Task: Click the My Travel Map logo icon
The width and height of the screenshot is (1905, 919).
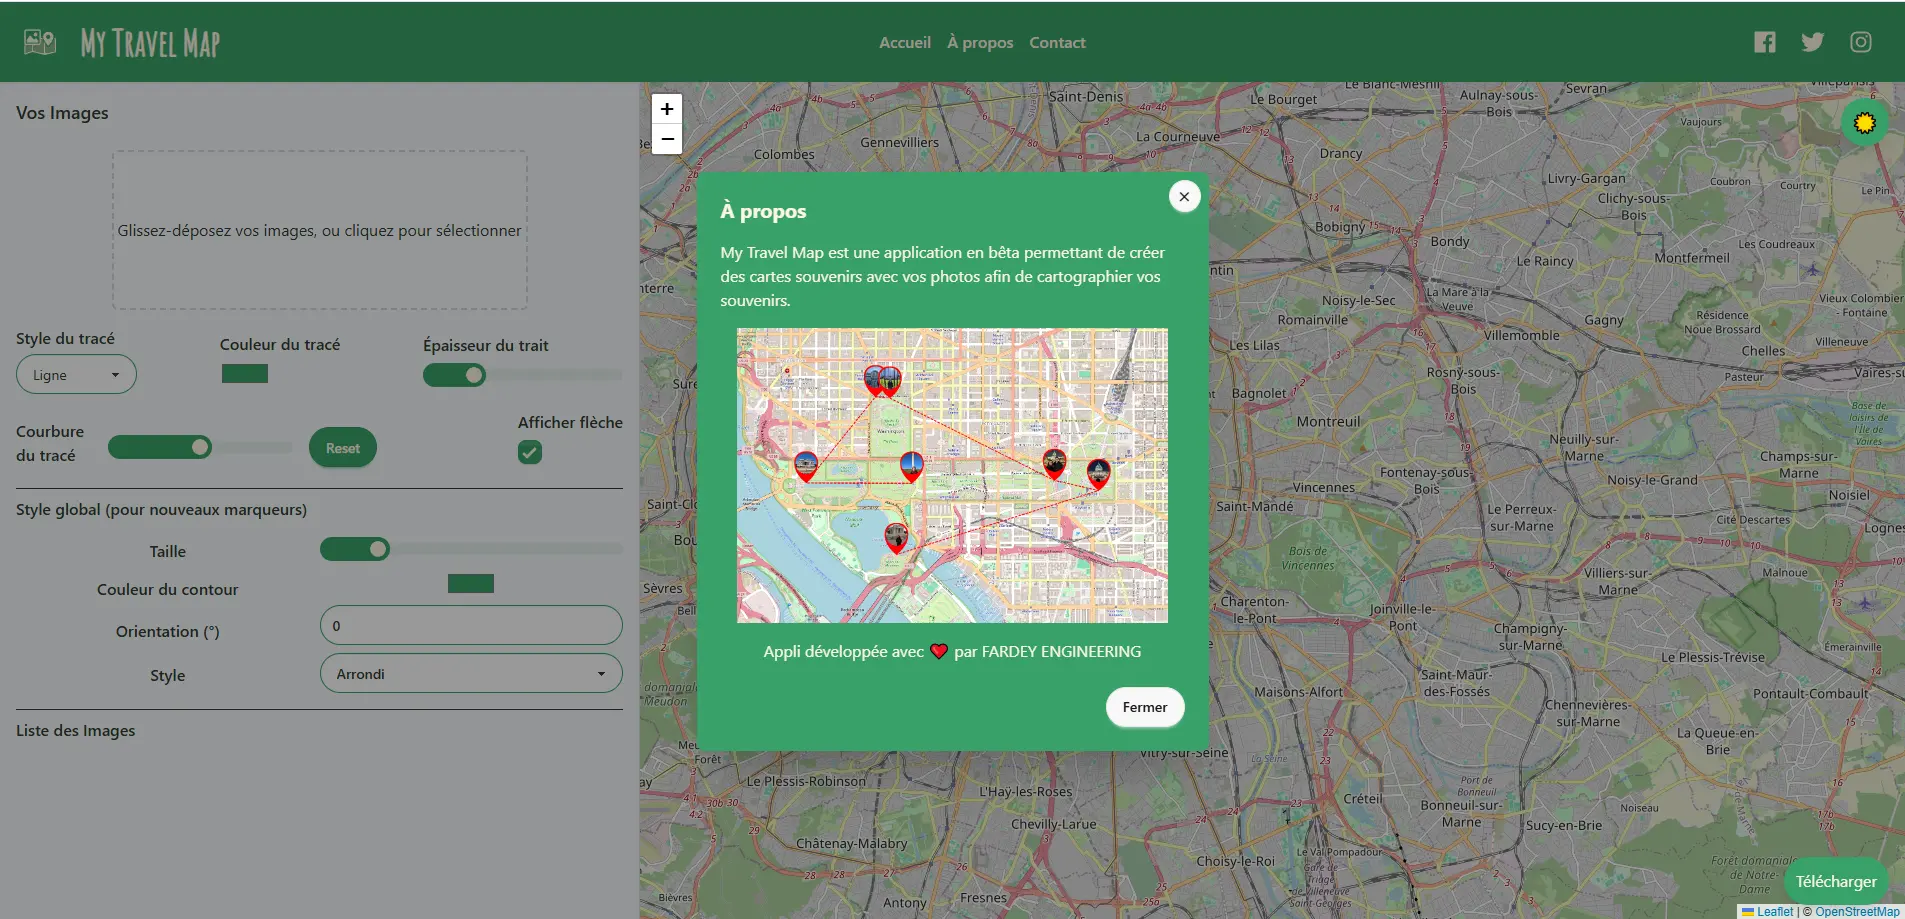Action: pyautogui.click(x=40, y=42)
